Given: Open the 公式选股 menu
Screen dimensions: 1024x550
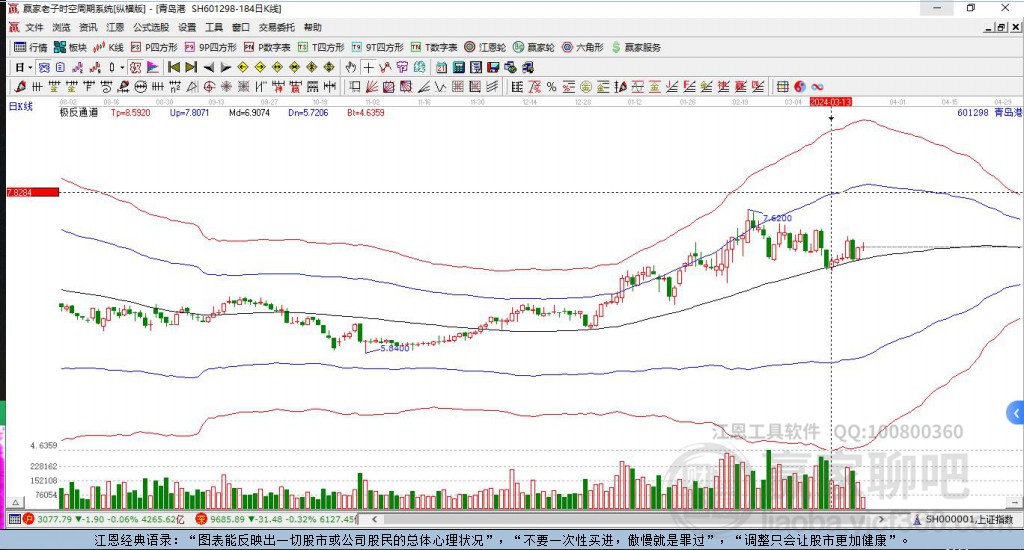Looking at the screenshot, I should click(x=151, y=27).
